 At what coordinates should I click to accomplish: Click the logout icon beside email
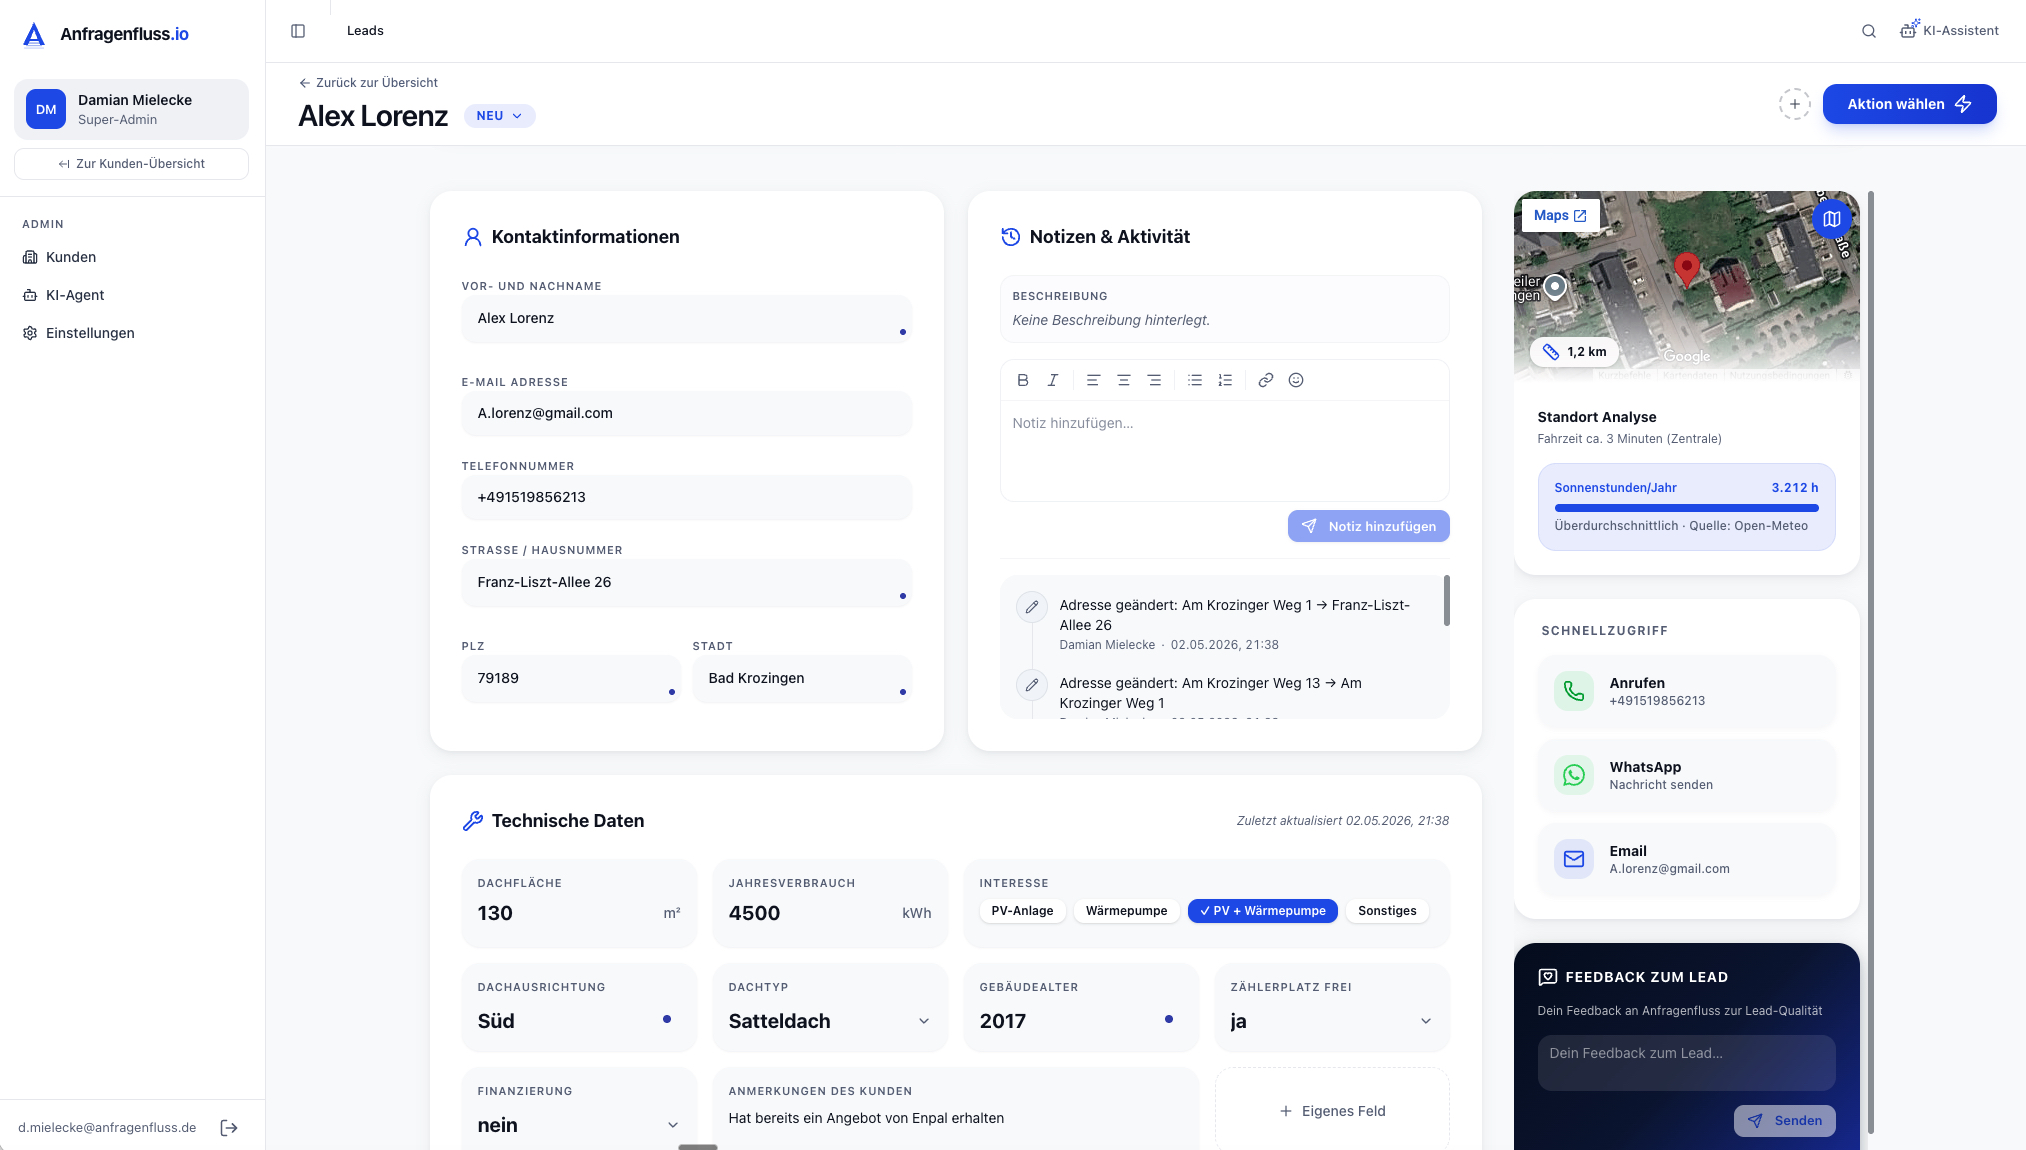click(229, 1127)
